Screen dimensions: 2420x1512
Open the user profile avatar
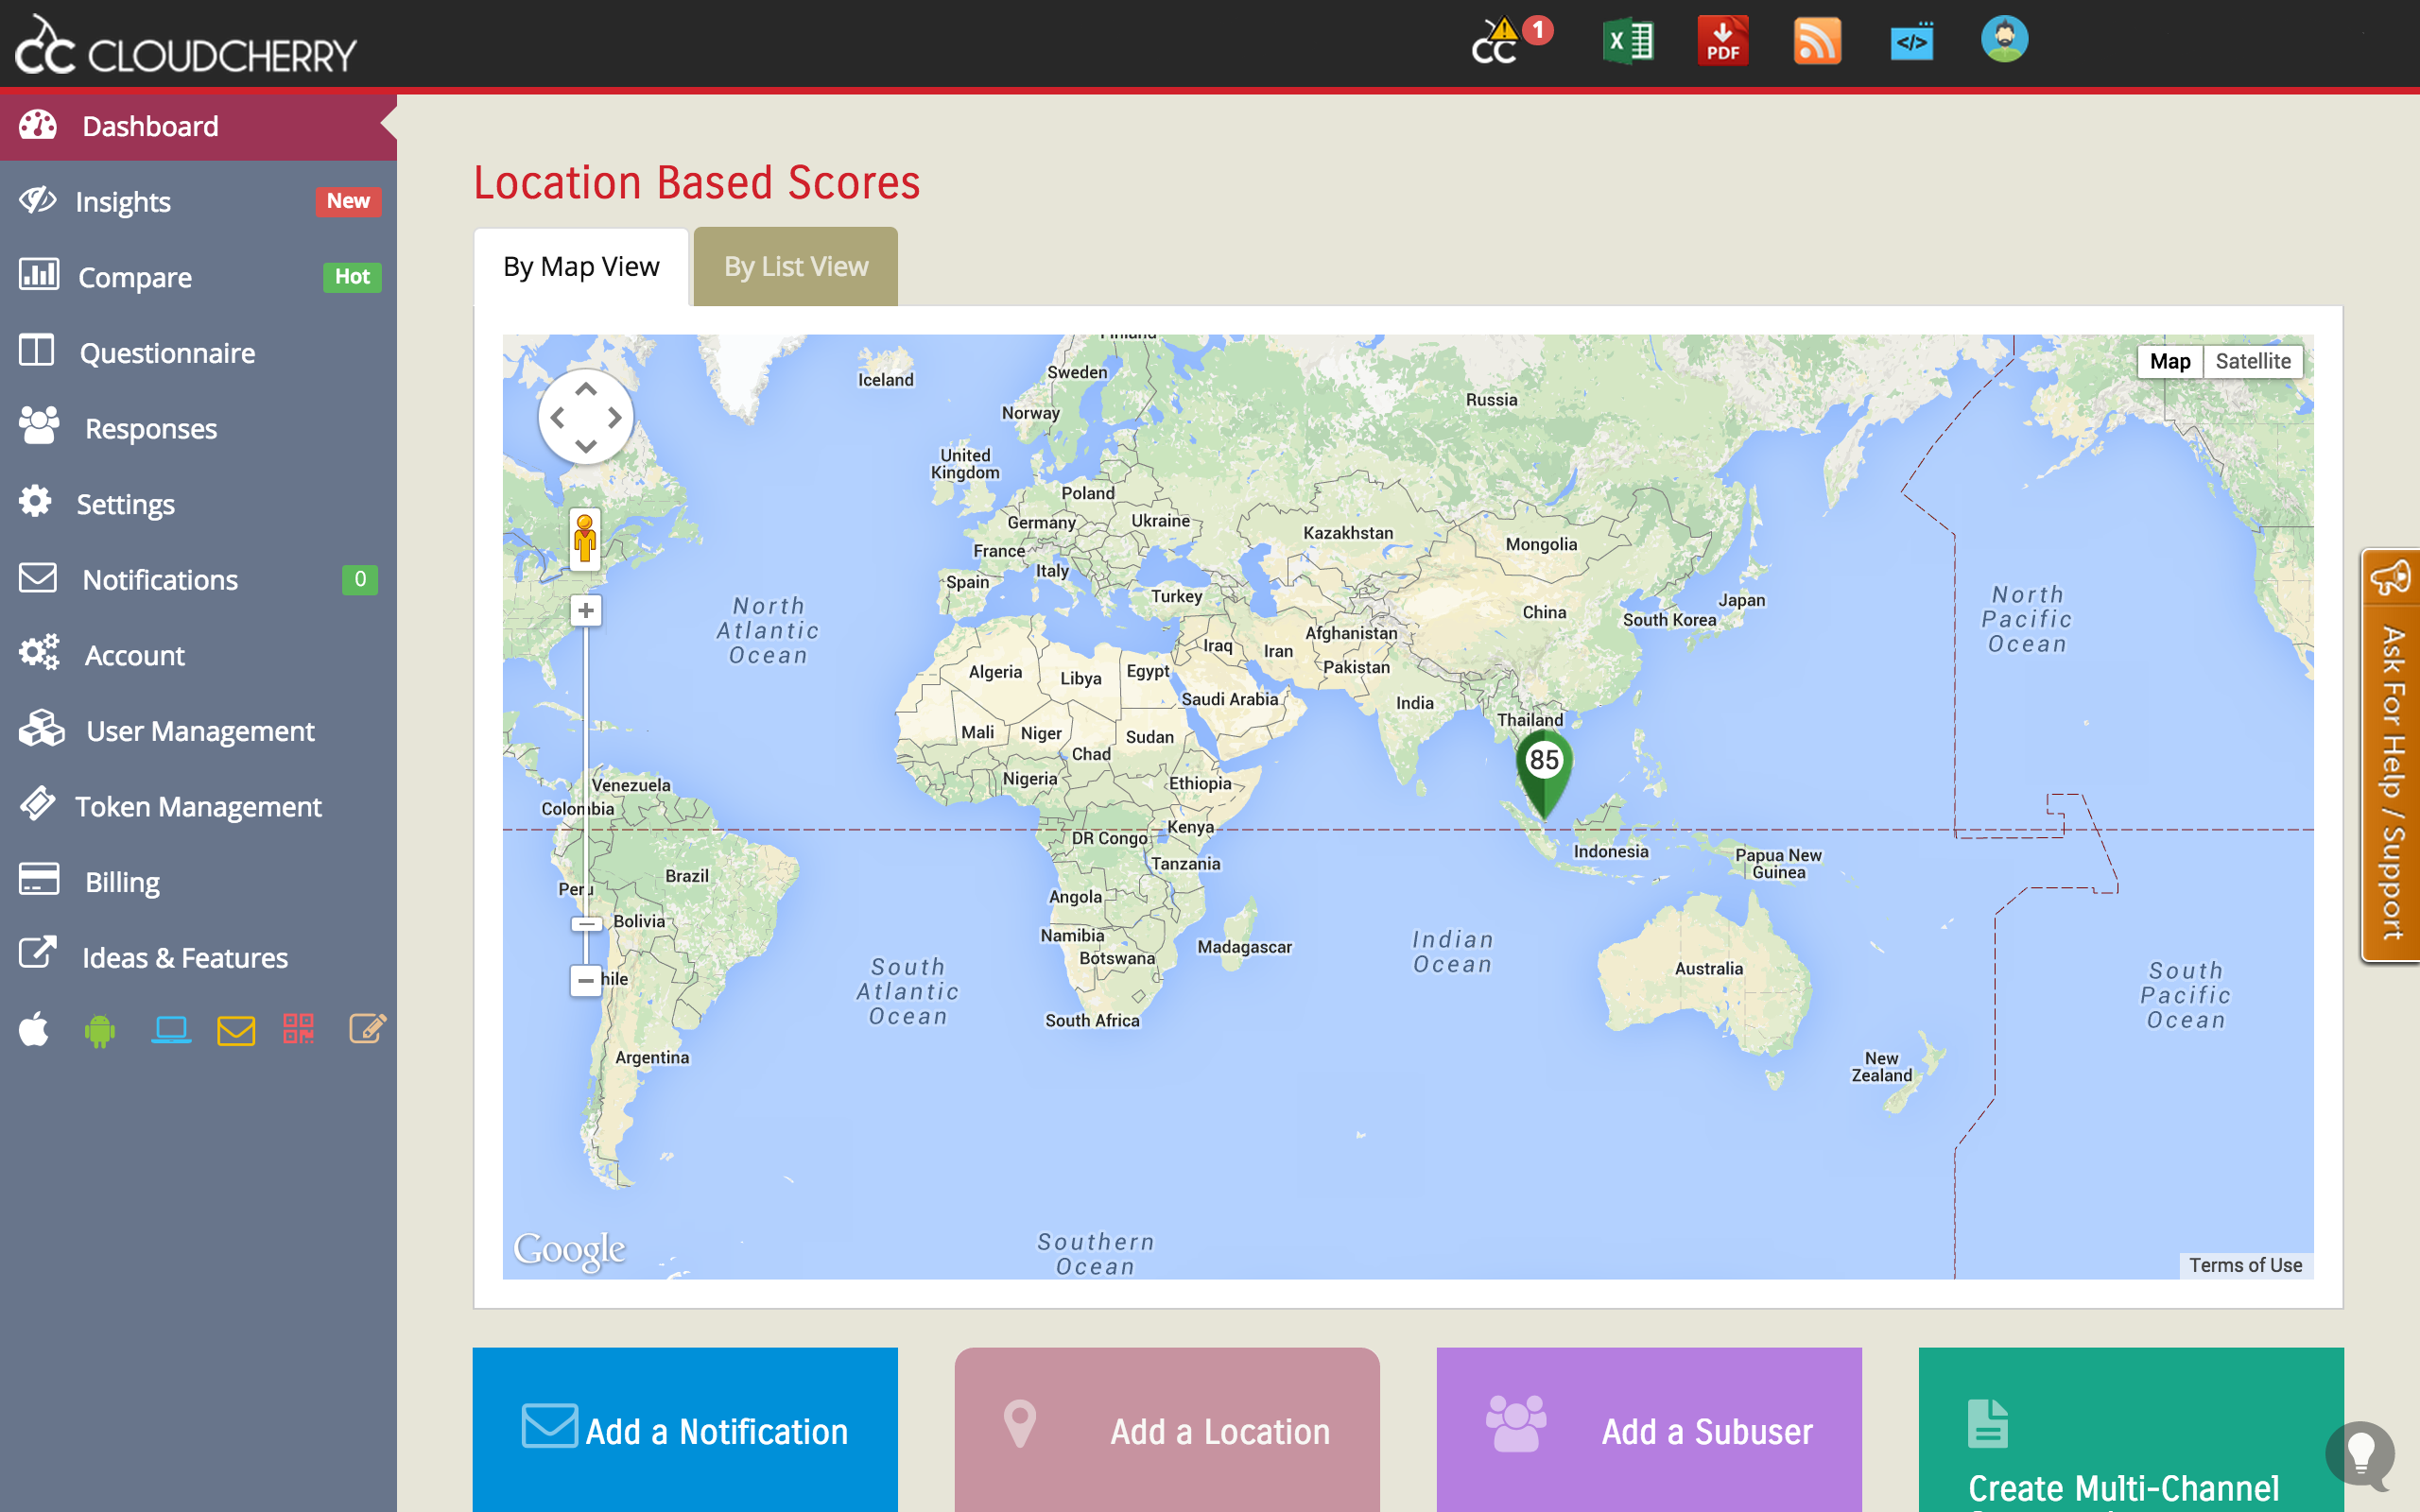[2004, 40]
